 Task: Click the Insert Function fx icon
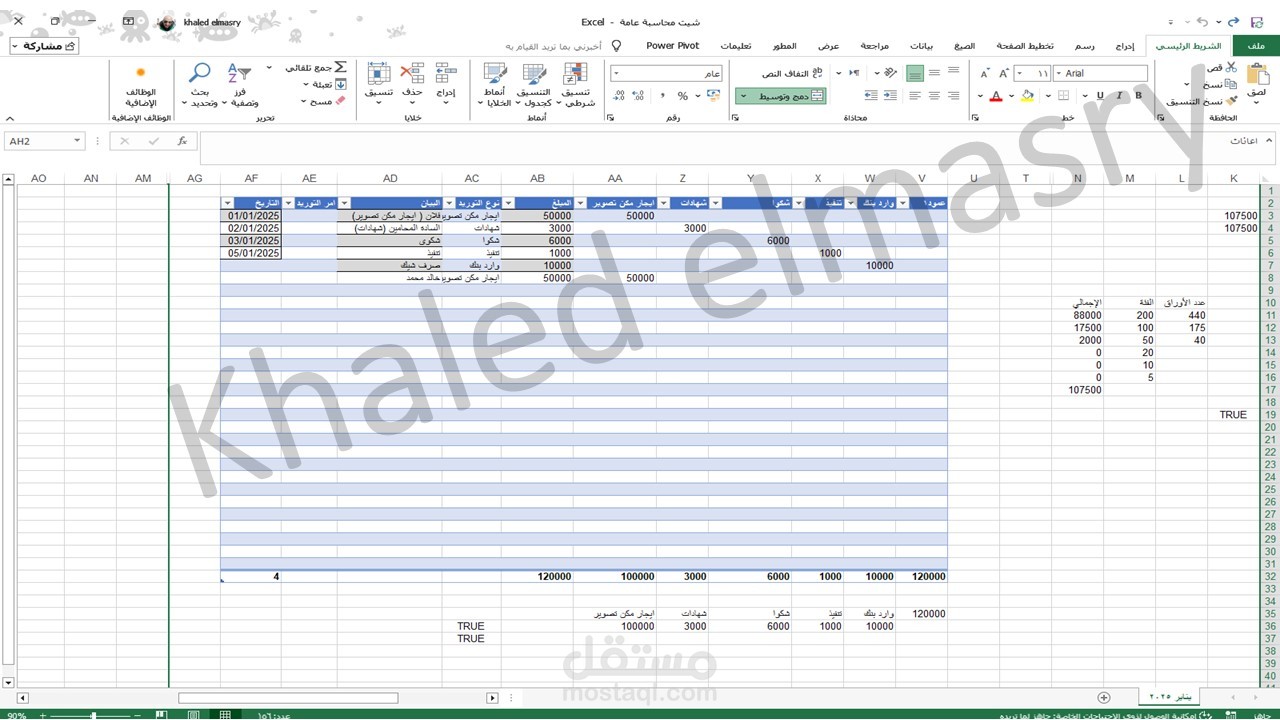[x=182, y=141]
